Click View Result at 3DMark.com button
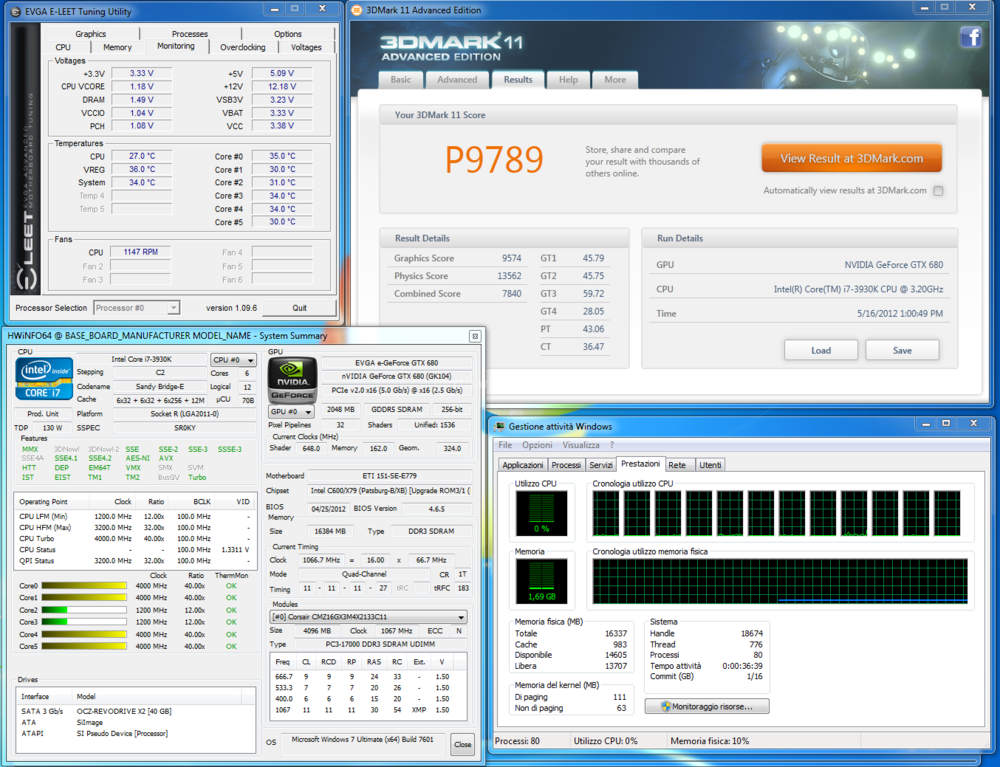 click(x=851, y=159)
